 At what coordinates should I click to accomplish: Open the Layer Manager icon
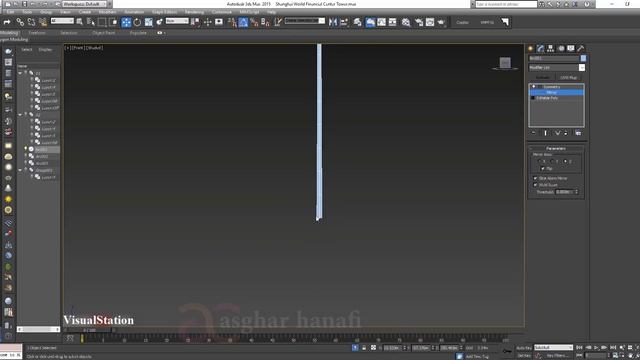click(x=358, y=22)
